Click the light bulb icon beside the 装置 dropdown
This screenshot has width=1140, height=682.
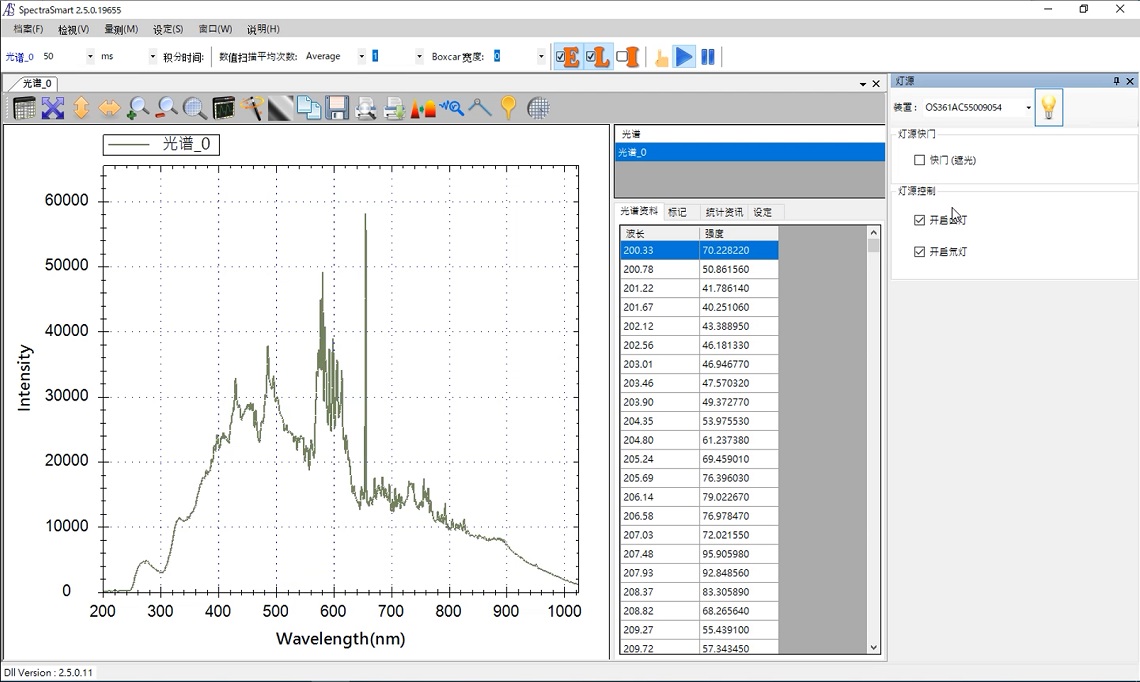point(1048,108)
